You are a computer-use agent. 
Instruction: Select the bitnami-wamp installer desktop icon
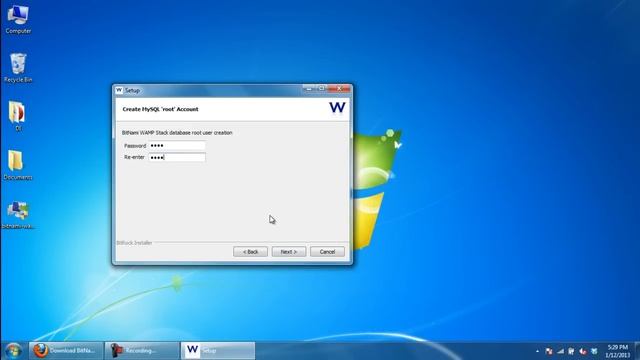click(18, 214)
